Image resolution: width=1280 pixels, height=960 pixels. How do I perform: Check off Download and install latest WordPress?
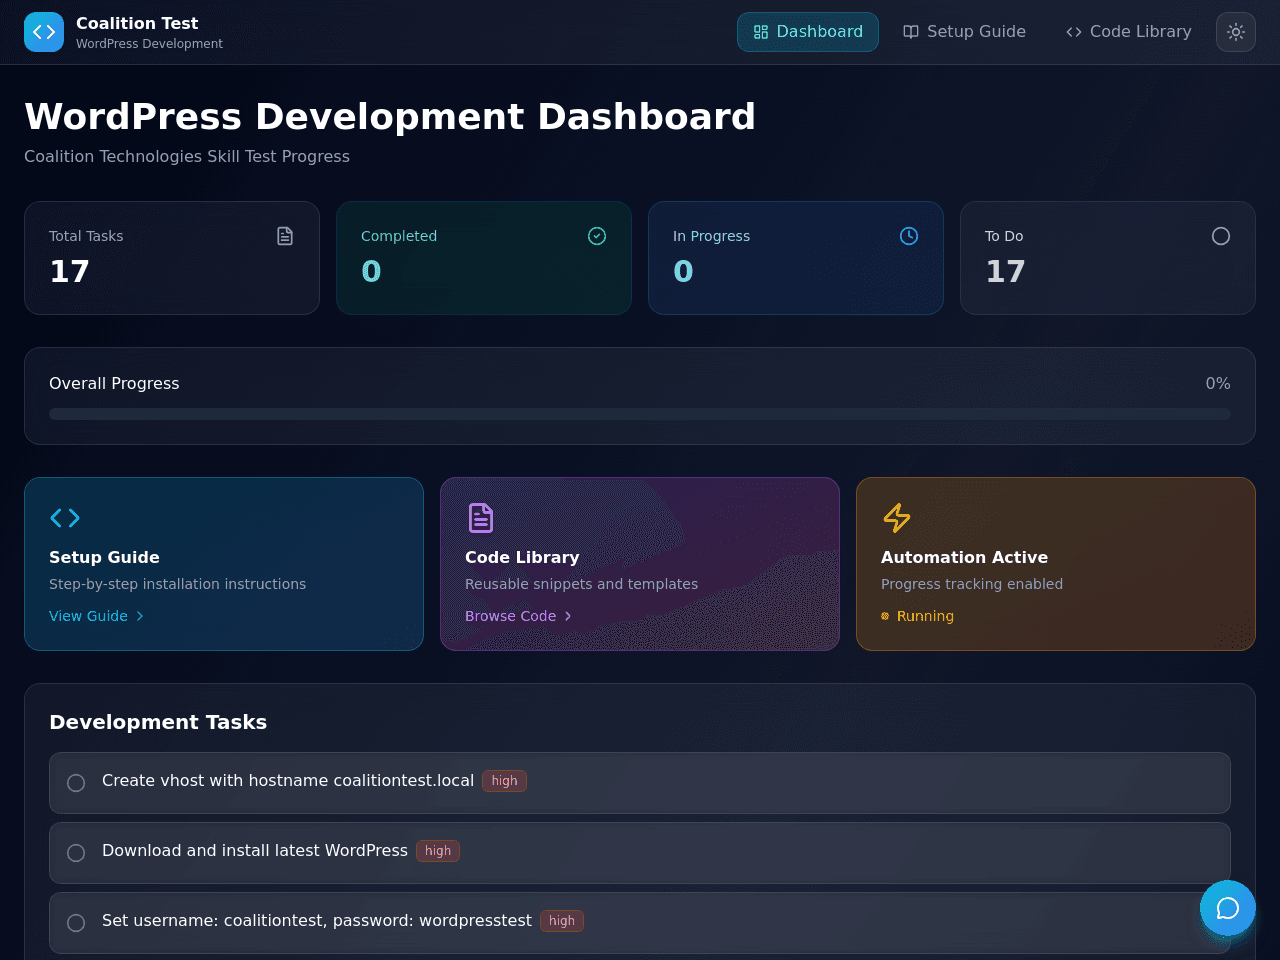(x=76, y=853)
